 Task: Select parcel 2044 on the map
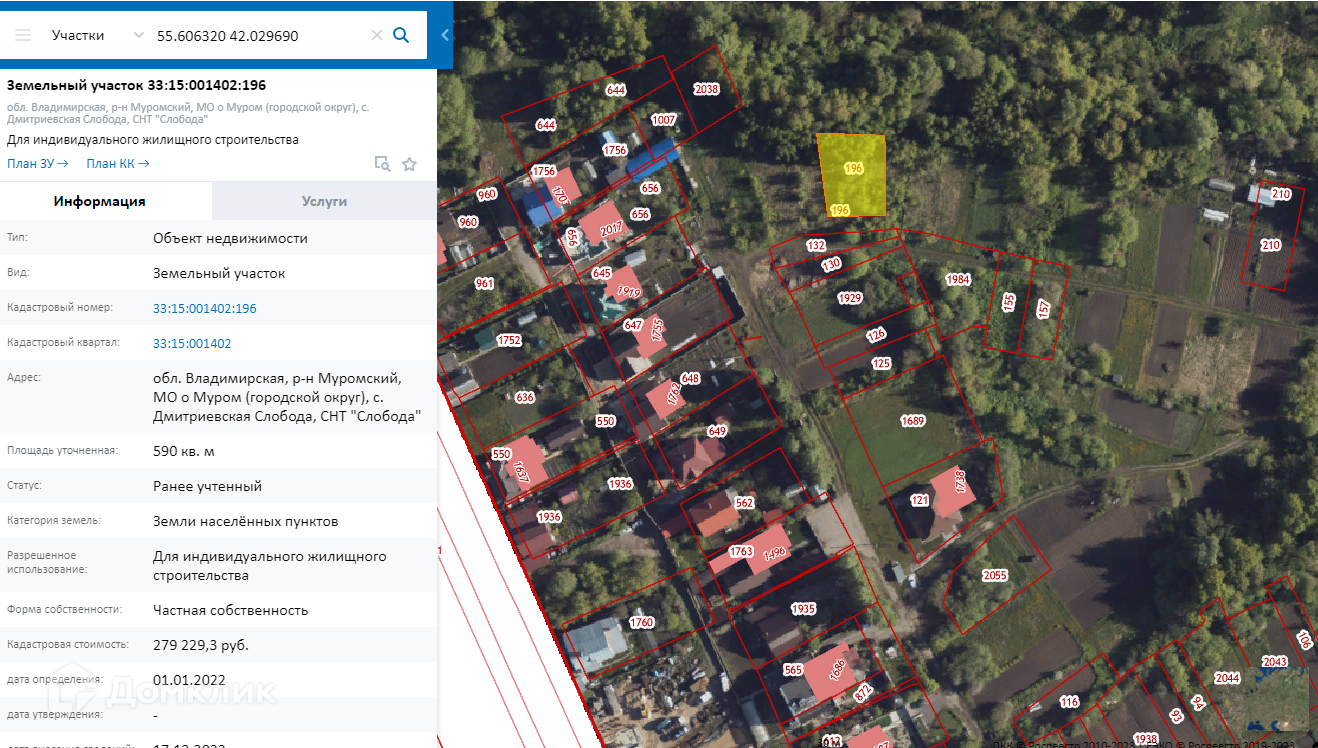point(1227,677)
